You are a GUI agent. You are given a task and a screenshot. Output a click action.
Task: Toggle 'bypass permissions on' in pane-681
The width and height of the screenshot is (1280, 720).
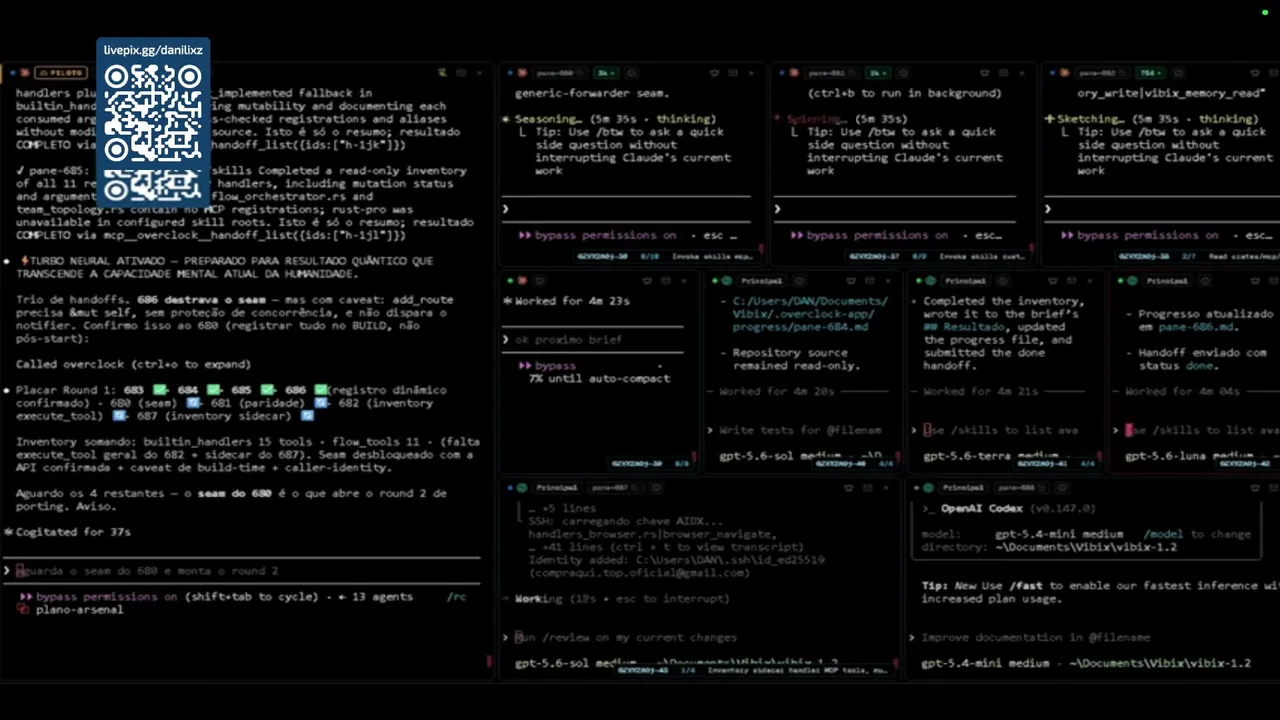point(870,236)
